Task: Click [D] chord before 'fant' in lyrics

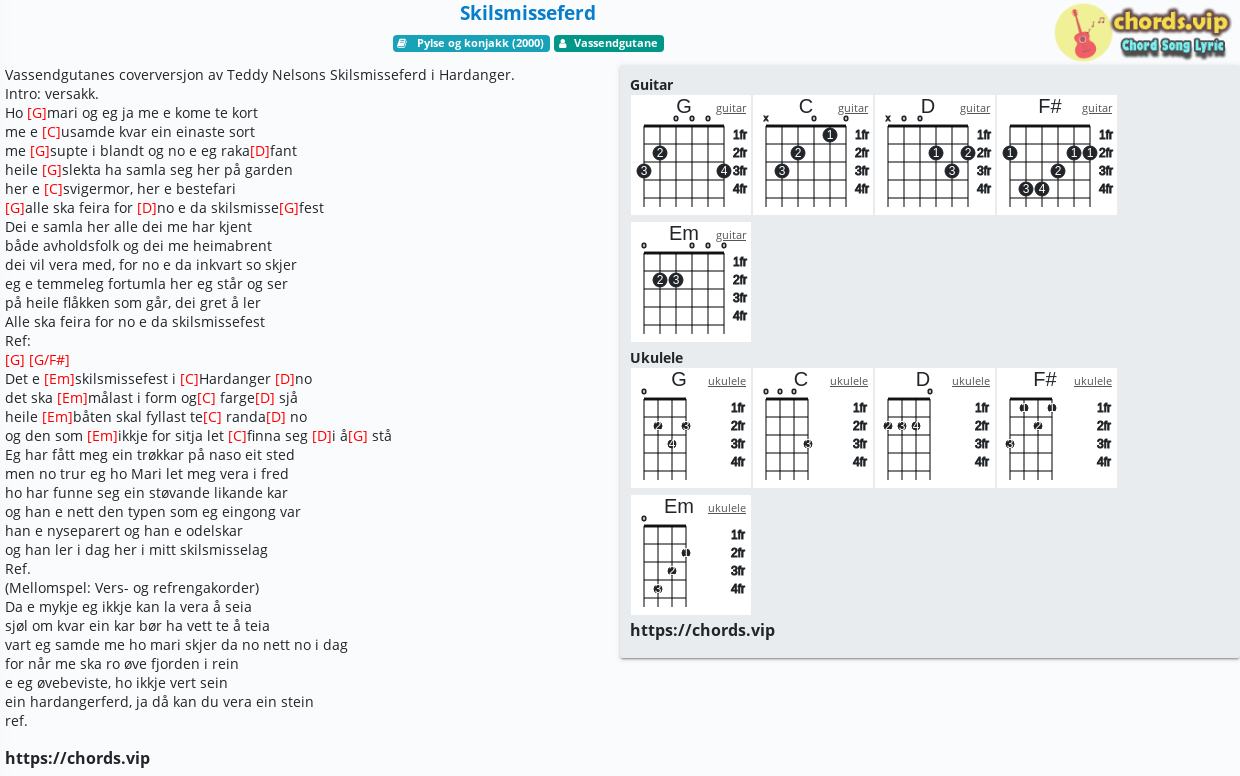Action: [260, 151]
